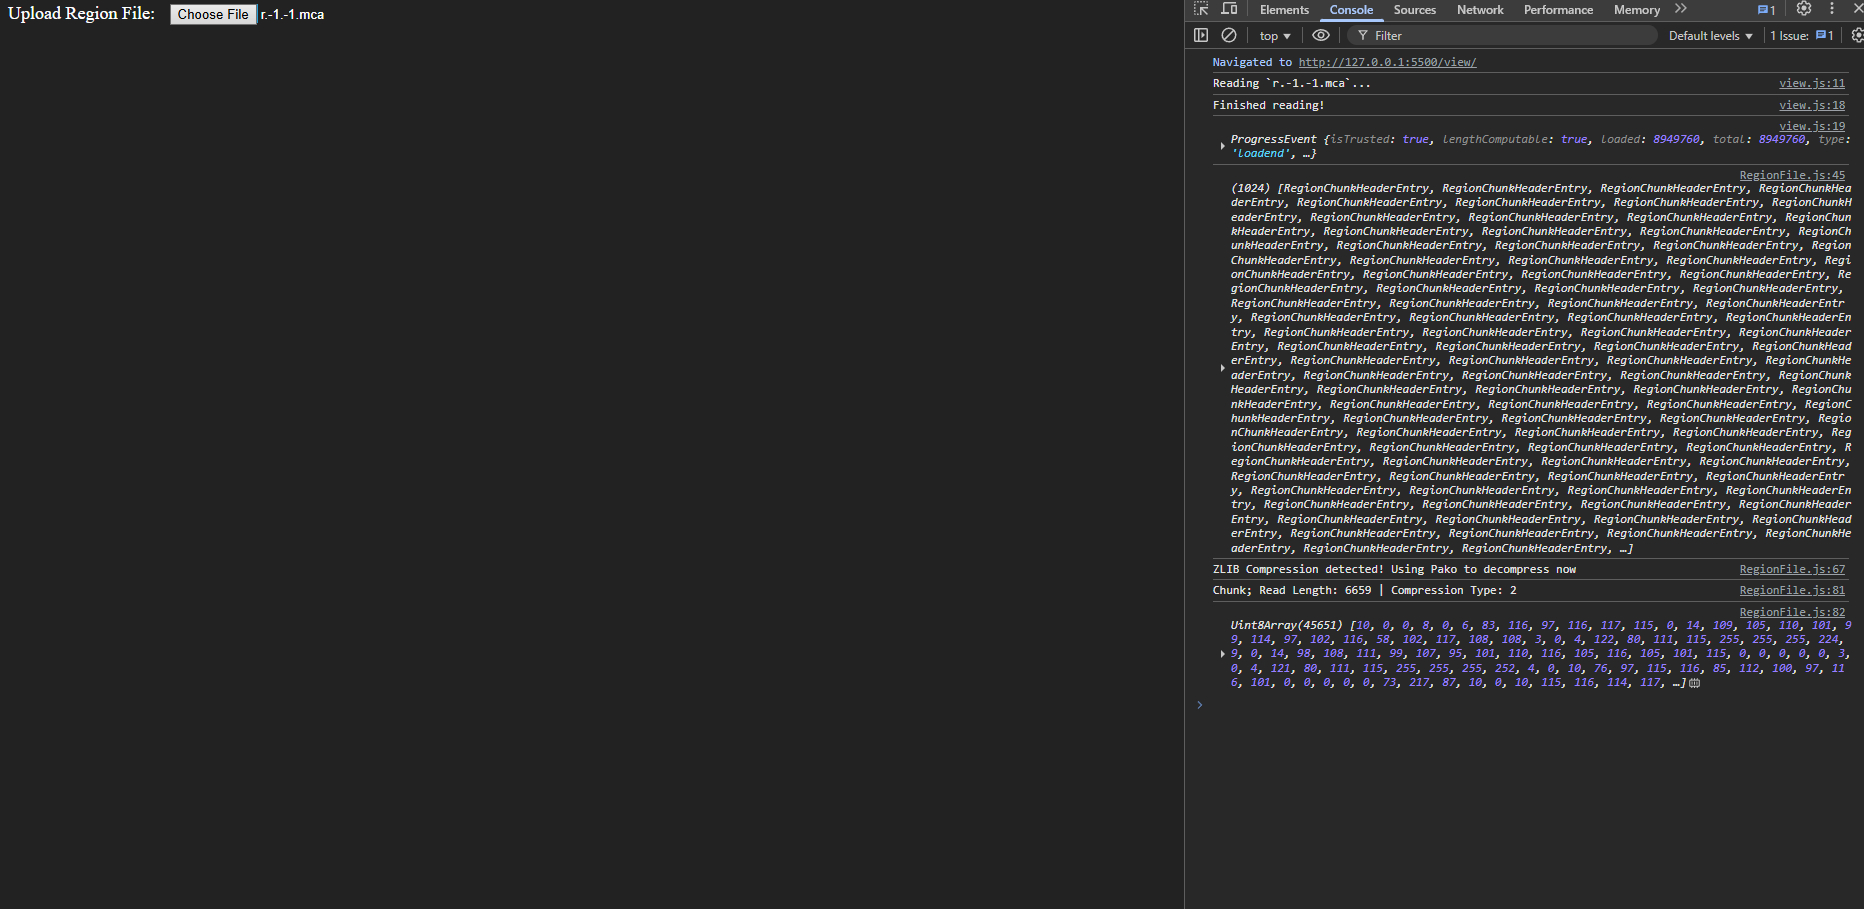Click into the console Filter field
This screenshot has height=909, width=1864.
pyautogui.click(x=1500, y=36)
